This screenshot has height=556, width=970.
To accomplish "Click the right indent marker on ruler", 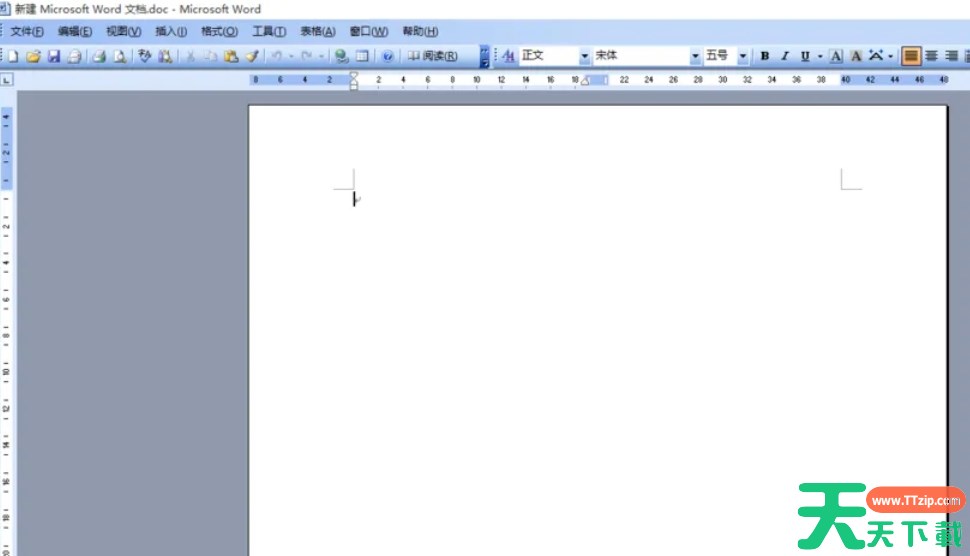I will [x=585, y=81].
